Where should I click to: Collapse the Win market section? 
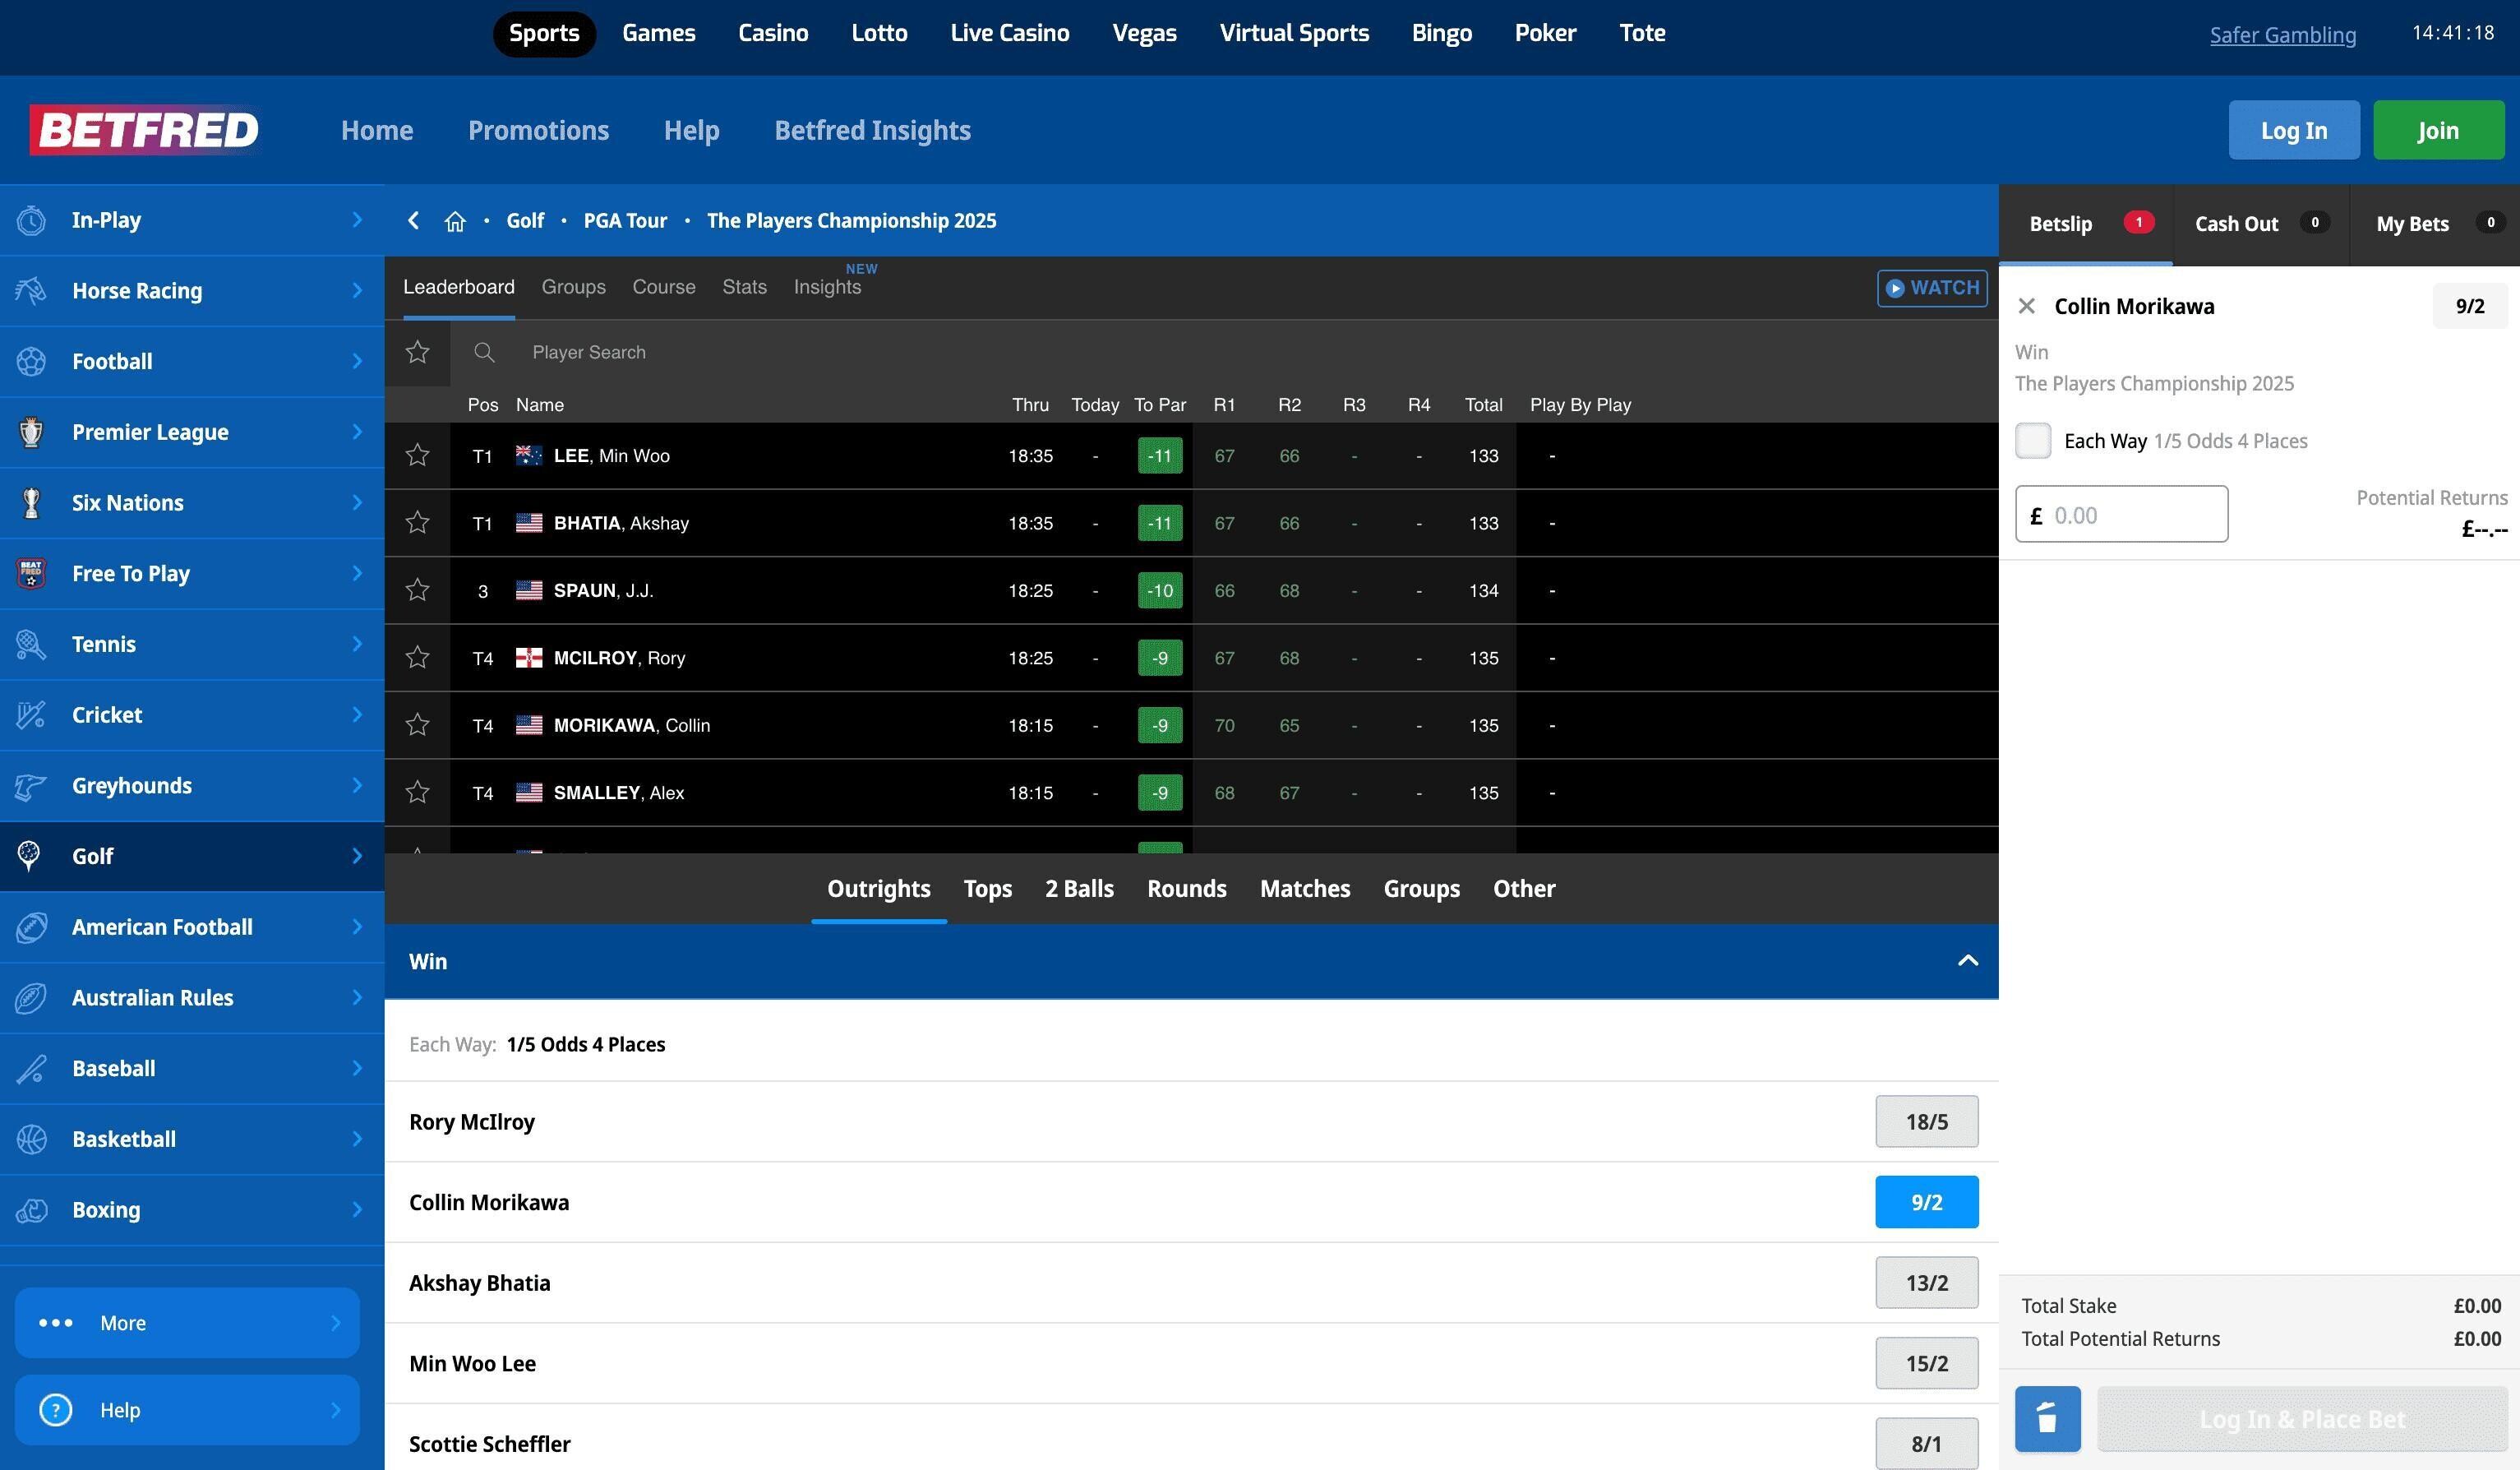pyautogui.click(x=1967, y=961)
